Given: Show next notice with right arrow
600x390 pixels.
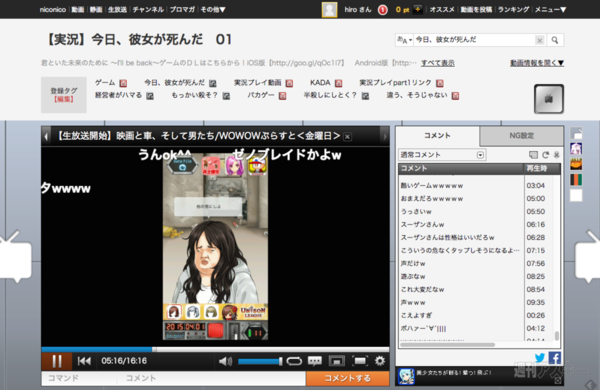Looking at the screenshot, I should point(385,136).
